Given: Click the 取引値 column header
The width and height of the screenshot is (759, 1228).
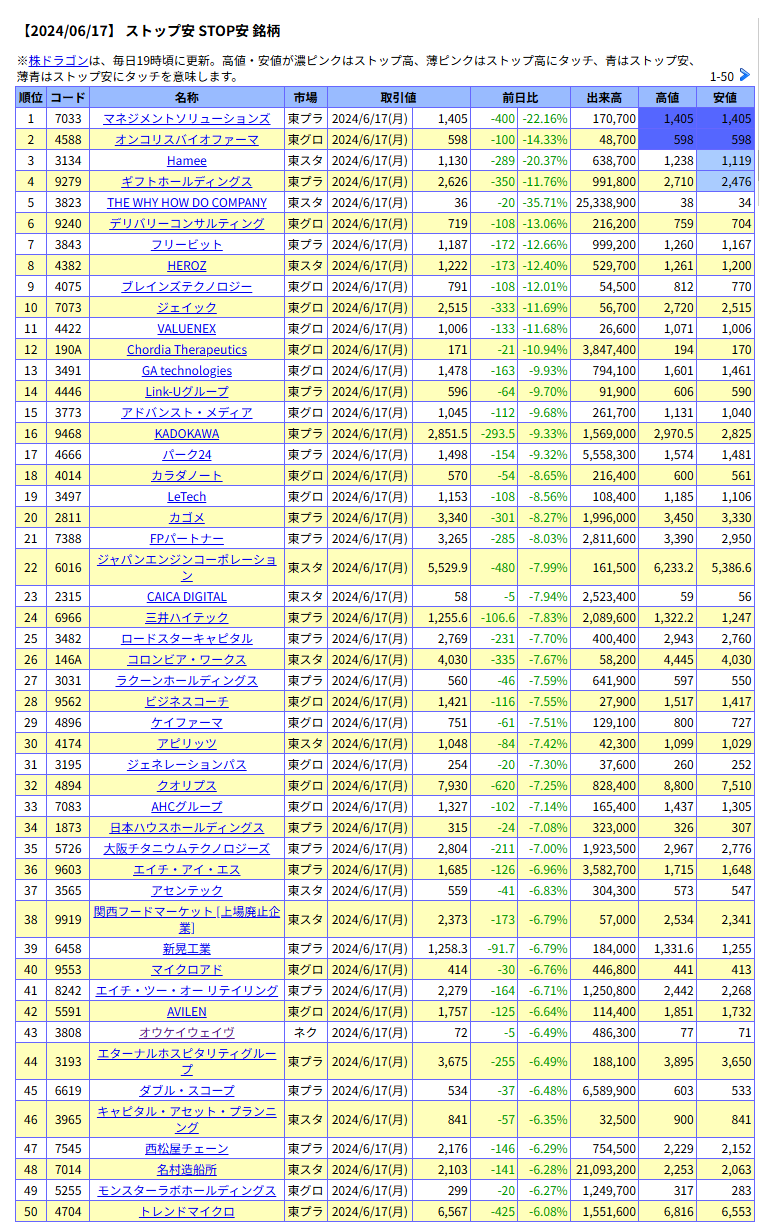Looking at the screenshot, I should point(399,97).
